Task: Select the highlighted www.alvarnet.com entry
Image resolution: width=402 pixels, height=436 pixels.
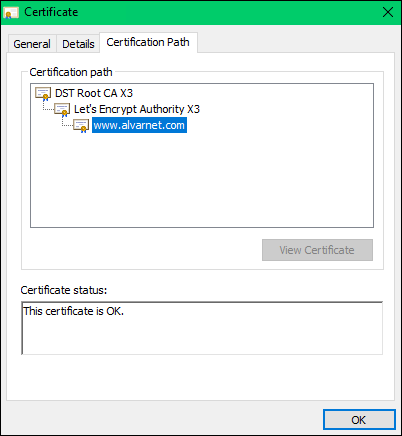Action: click(x=139, y=125)
